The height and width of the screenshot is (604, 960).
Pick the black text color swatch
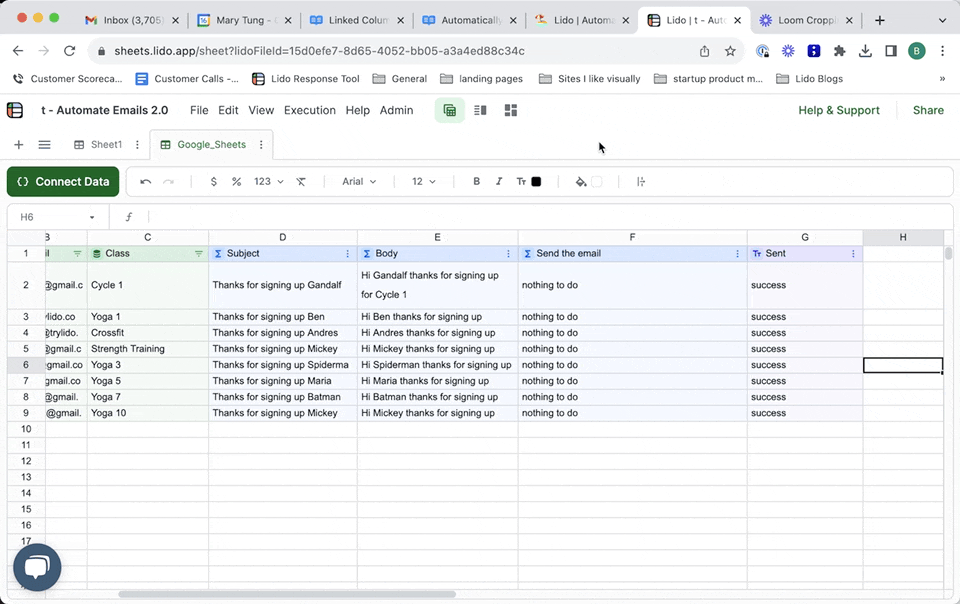536,182
